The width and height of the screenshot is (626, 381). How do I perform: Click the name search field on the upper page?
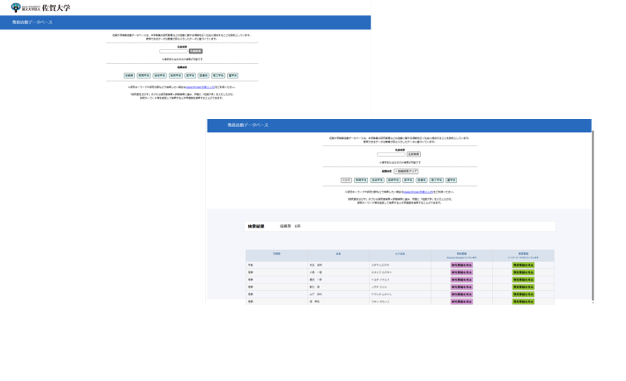click(x=173, y=51)
